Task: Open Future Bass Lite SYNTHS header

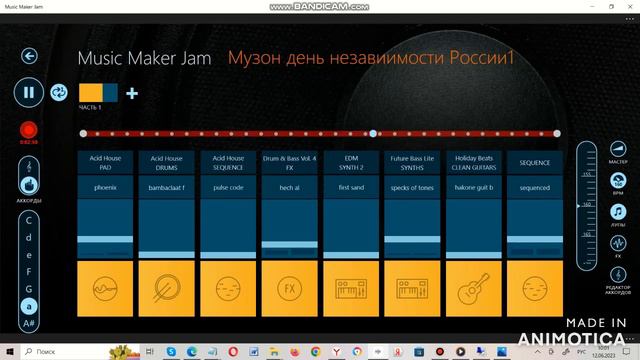Action: (x=412, y=162)
